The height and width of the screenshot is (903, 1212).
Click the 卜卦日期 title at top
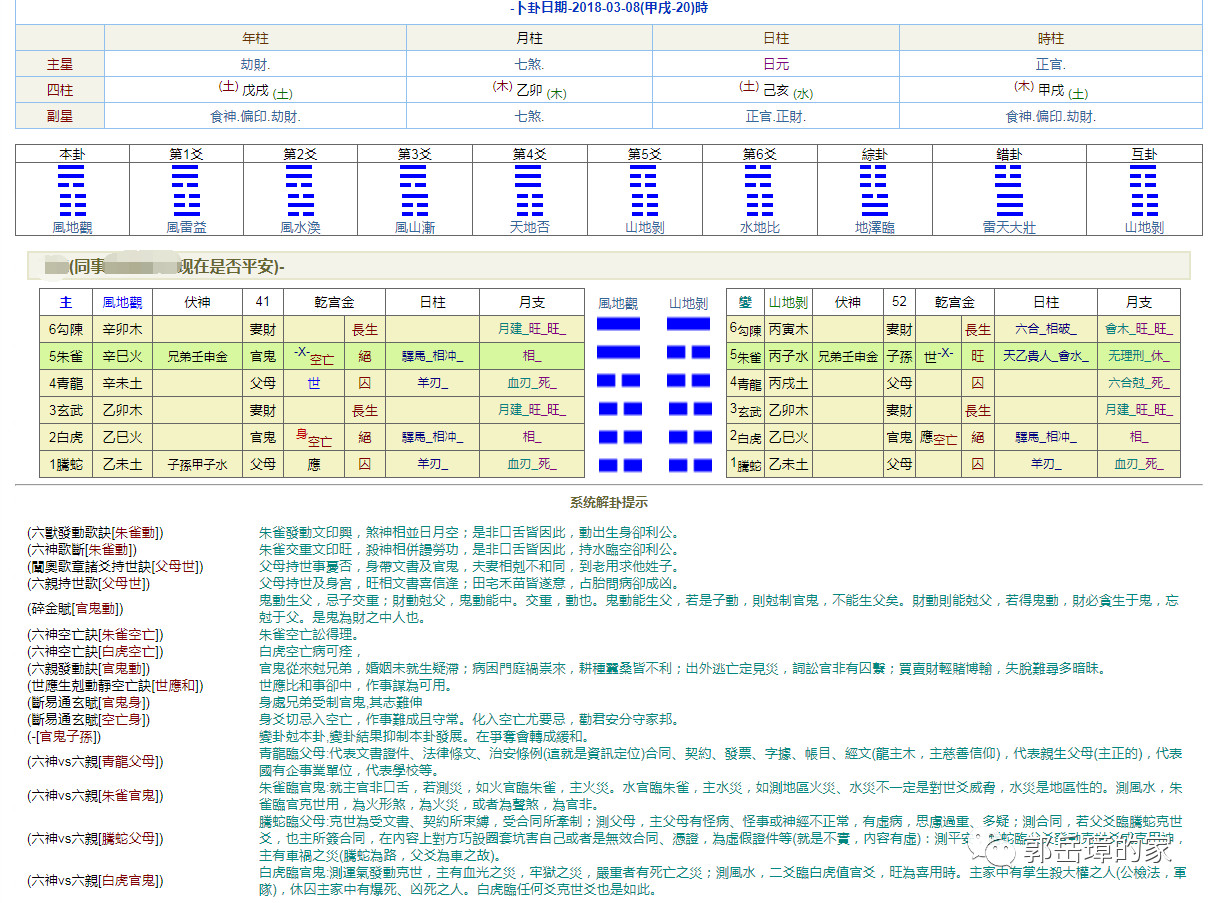tap(606, 8)
